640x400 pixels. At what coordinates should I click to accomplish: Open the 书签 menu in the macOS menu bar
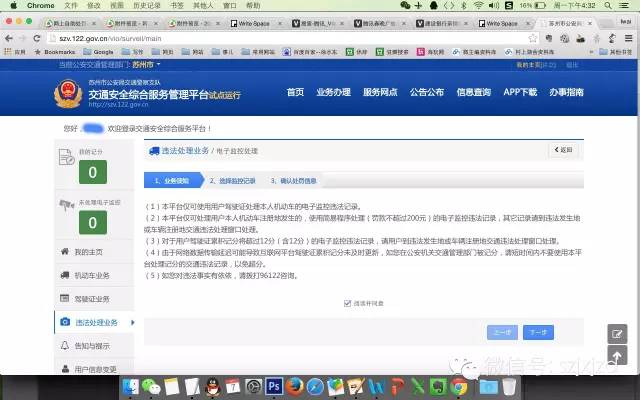pos(177,5)
